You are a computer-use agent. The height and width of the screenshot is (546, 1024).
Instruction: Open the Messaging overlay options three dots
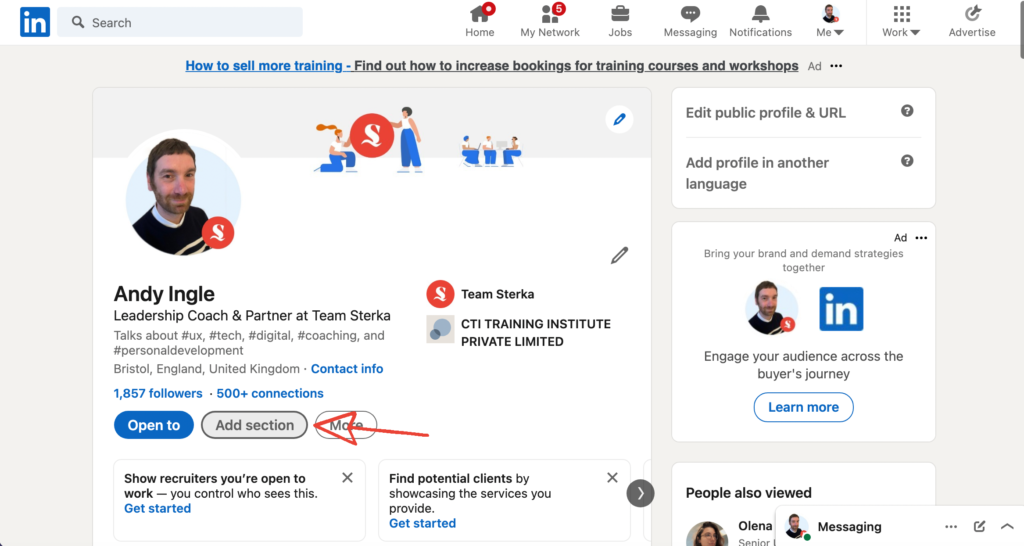point(951,526)
